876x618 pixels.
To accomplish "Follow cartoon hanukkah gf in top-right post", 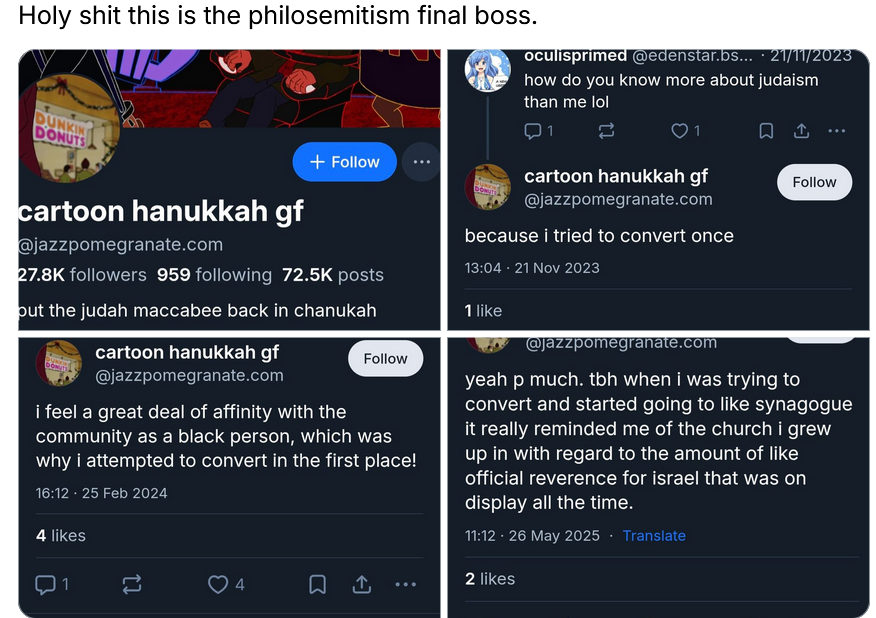I will point(814,182).
